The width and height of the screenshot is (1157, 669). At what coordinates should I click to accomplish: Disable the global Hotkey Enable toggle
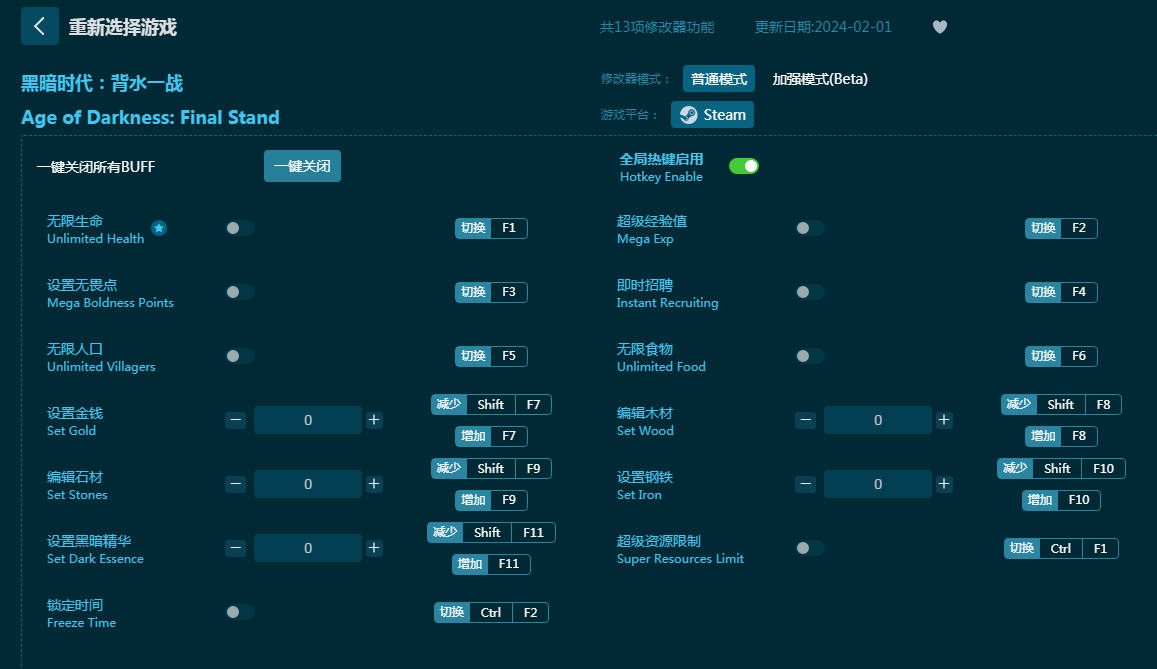tap(743, 166)
